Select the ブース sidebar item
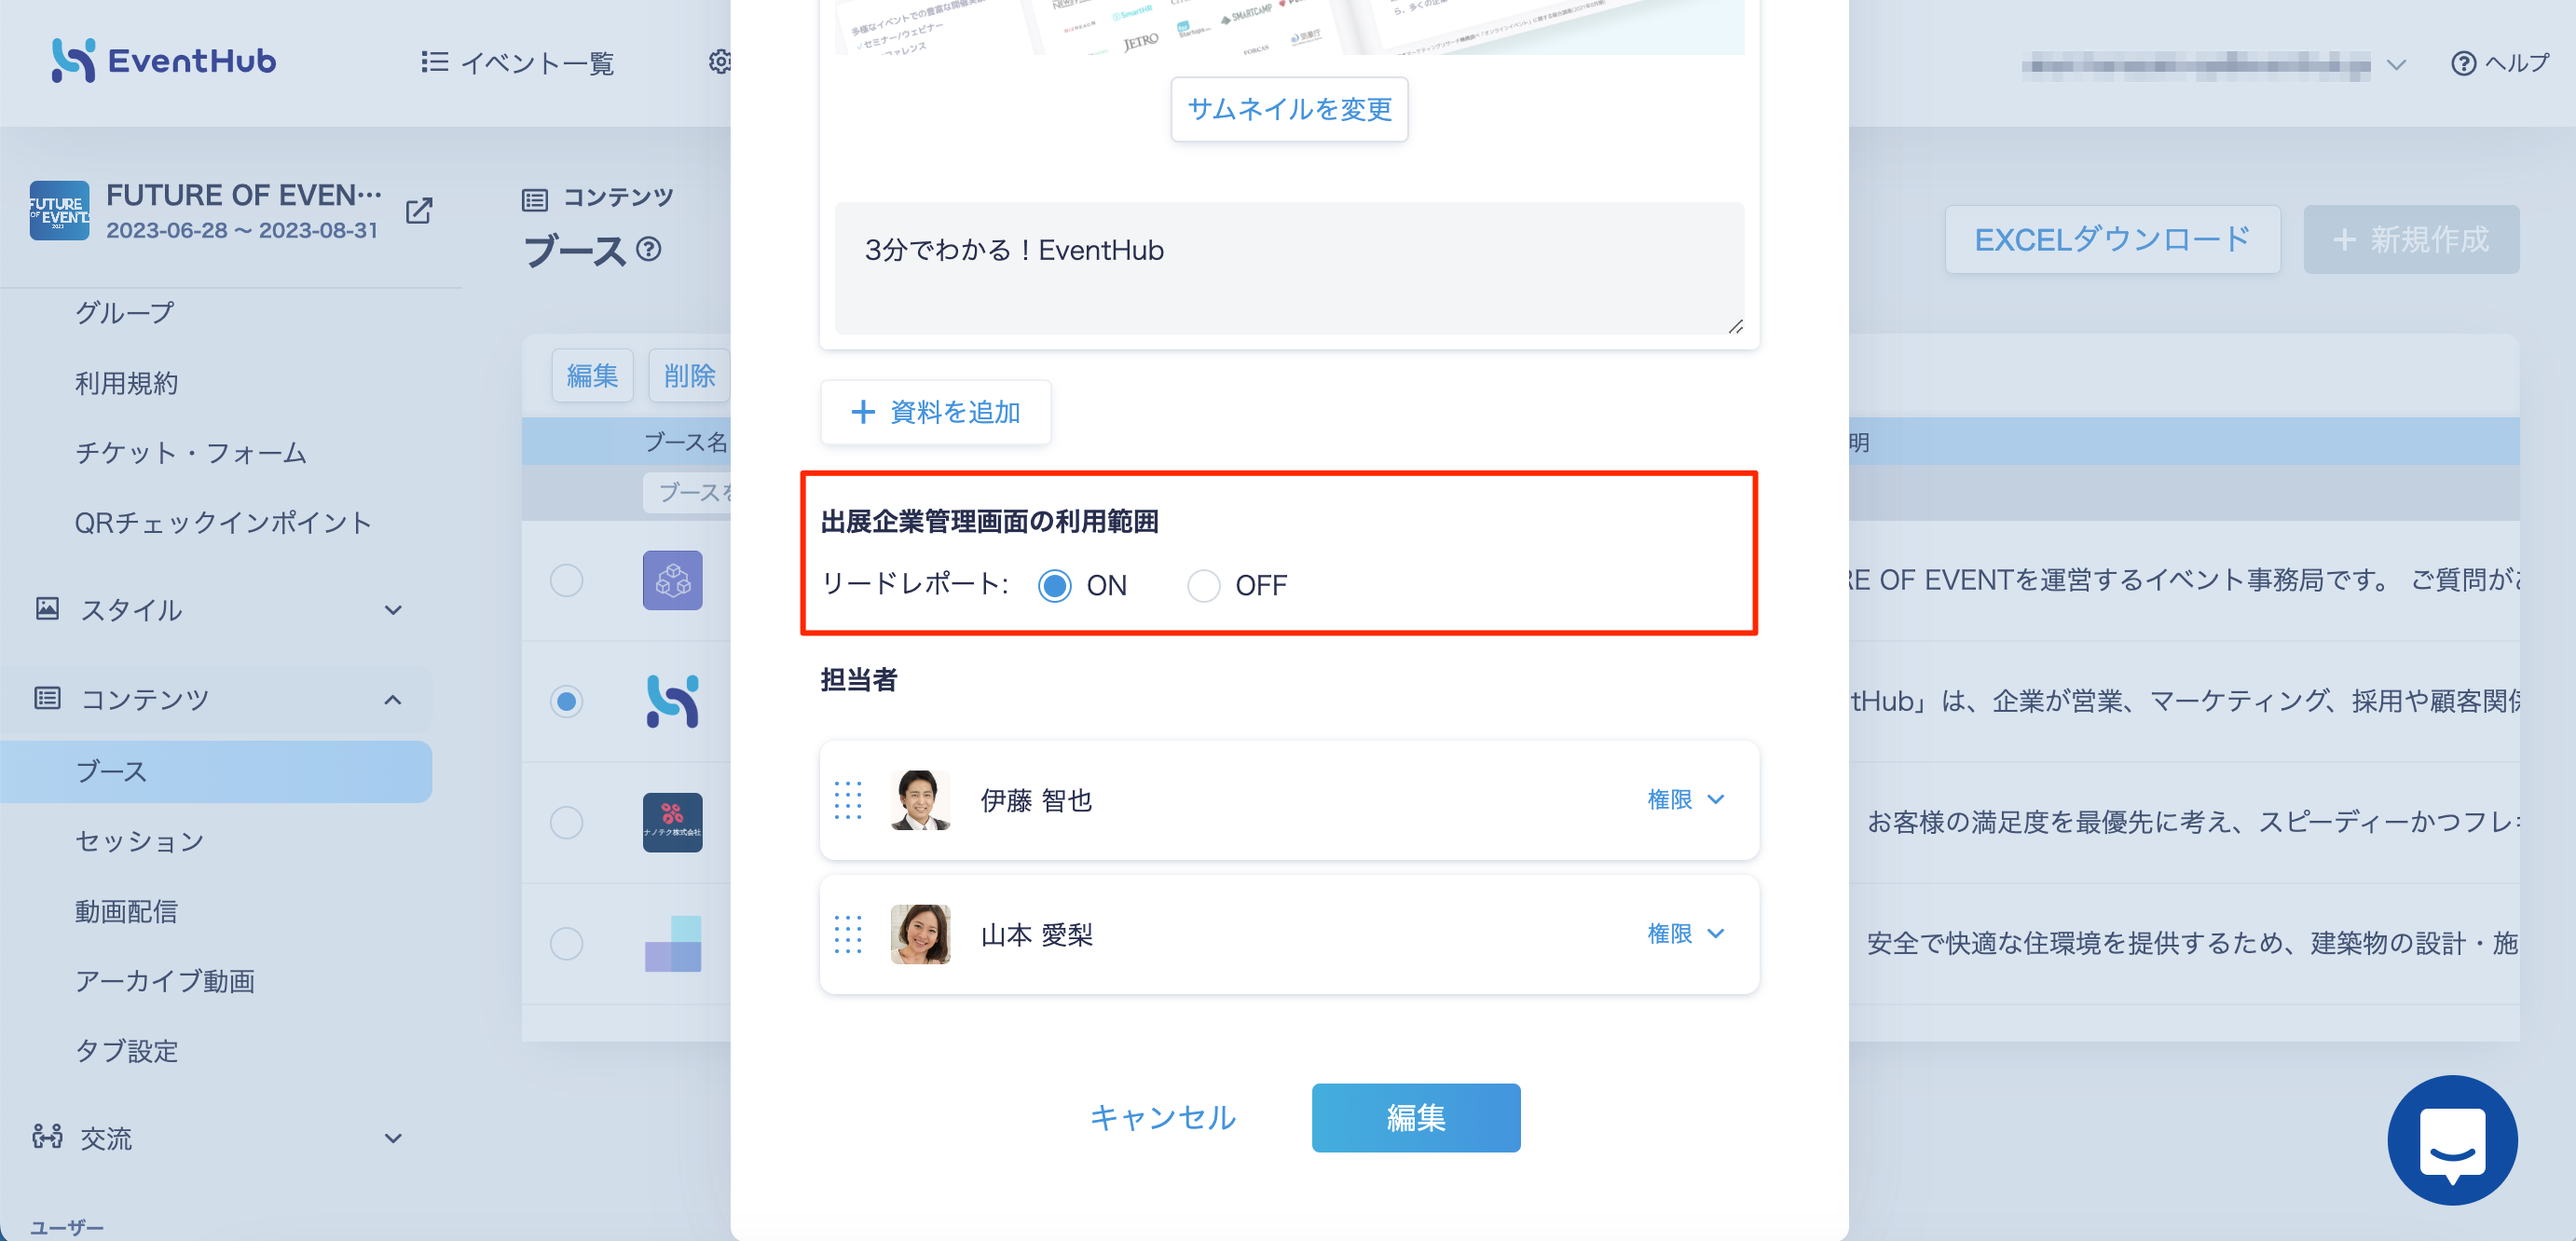This screenshot has width=2576, height=1241. tap(216, 771)
